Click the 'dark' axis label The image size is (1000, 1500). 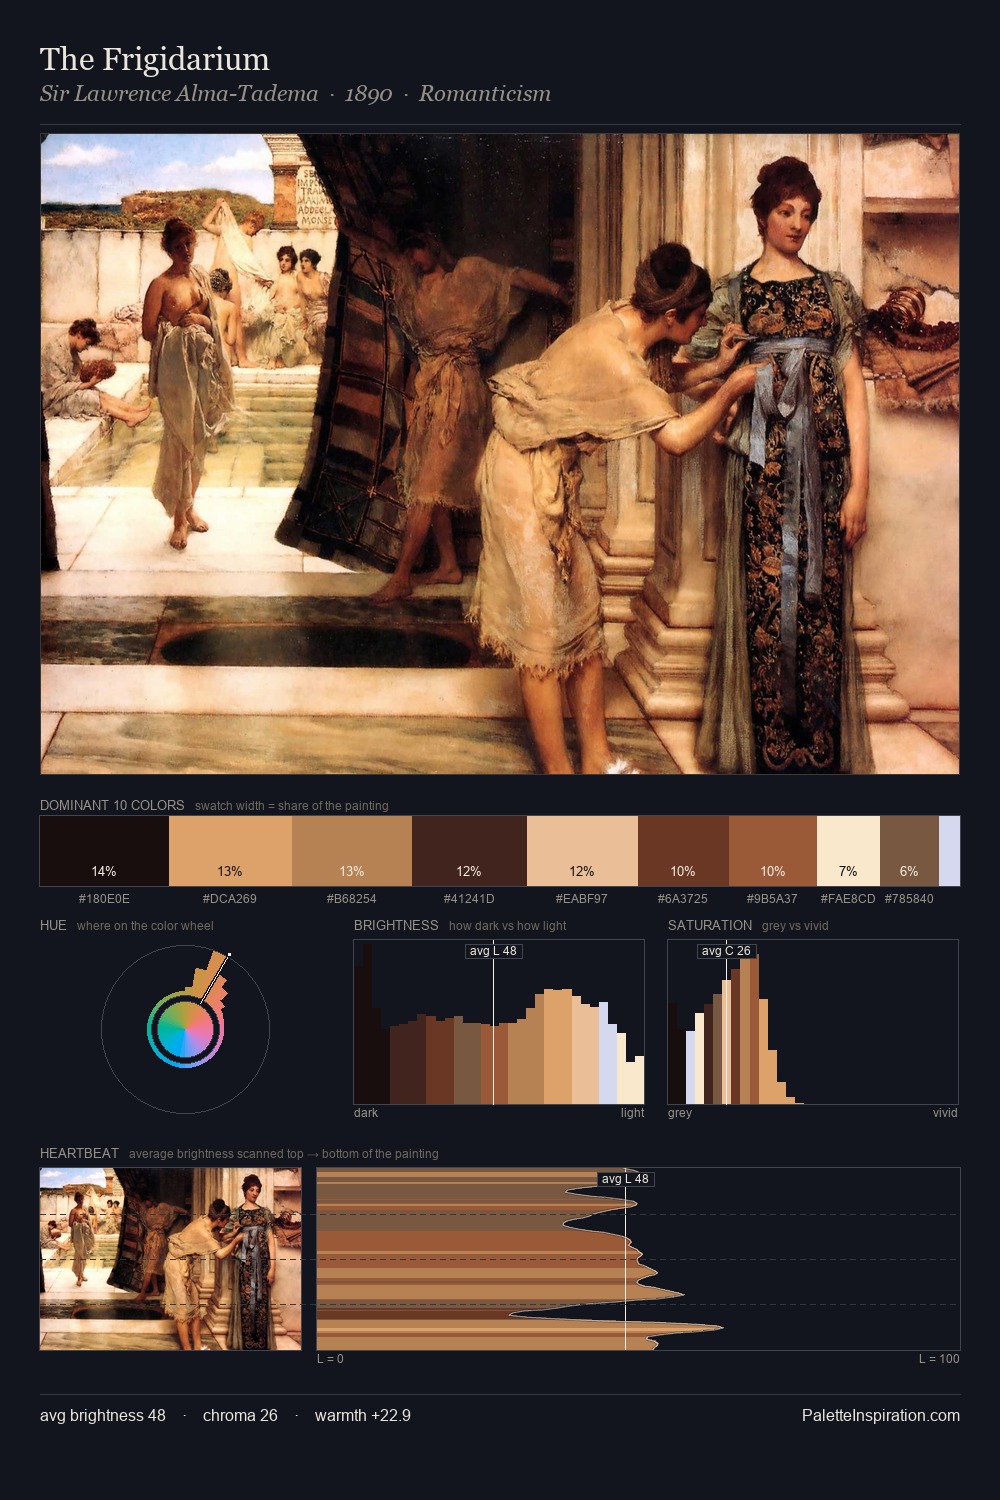click(x=366, y=1113)
